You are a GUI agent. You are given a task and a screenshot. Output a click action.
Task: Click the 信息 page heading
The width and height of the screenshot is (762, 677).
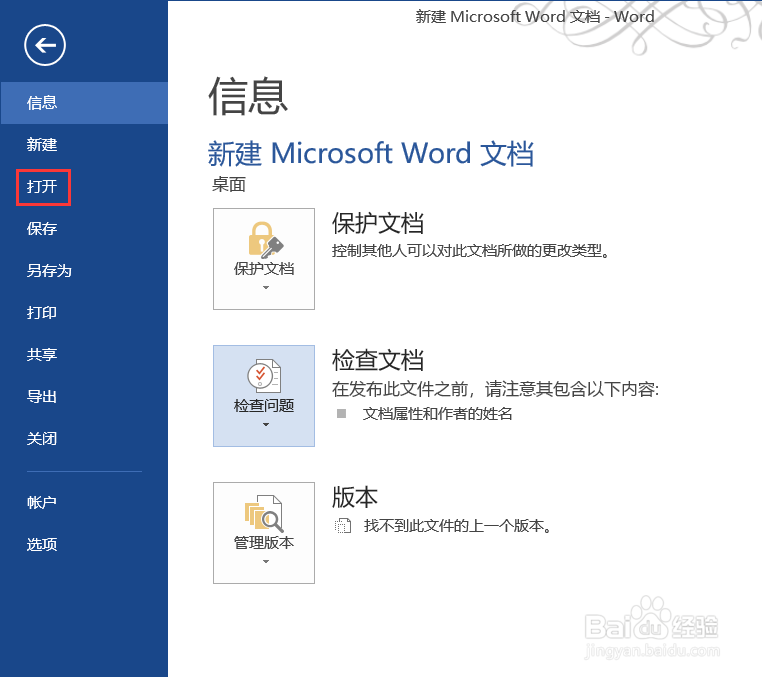(x=248, y=97)
